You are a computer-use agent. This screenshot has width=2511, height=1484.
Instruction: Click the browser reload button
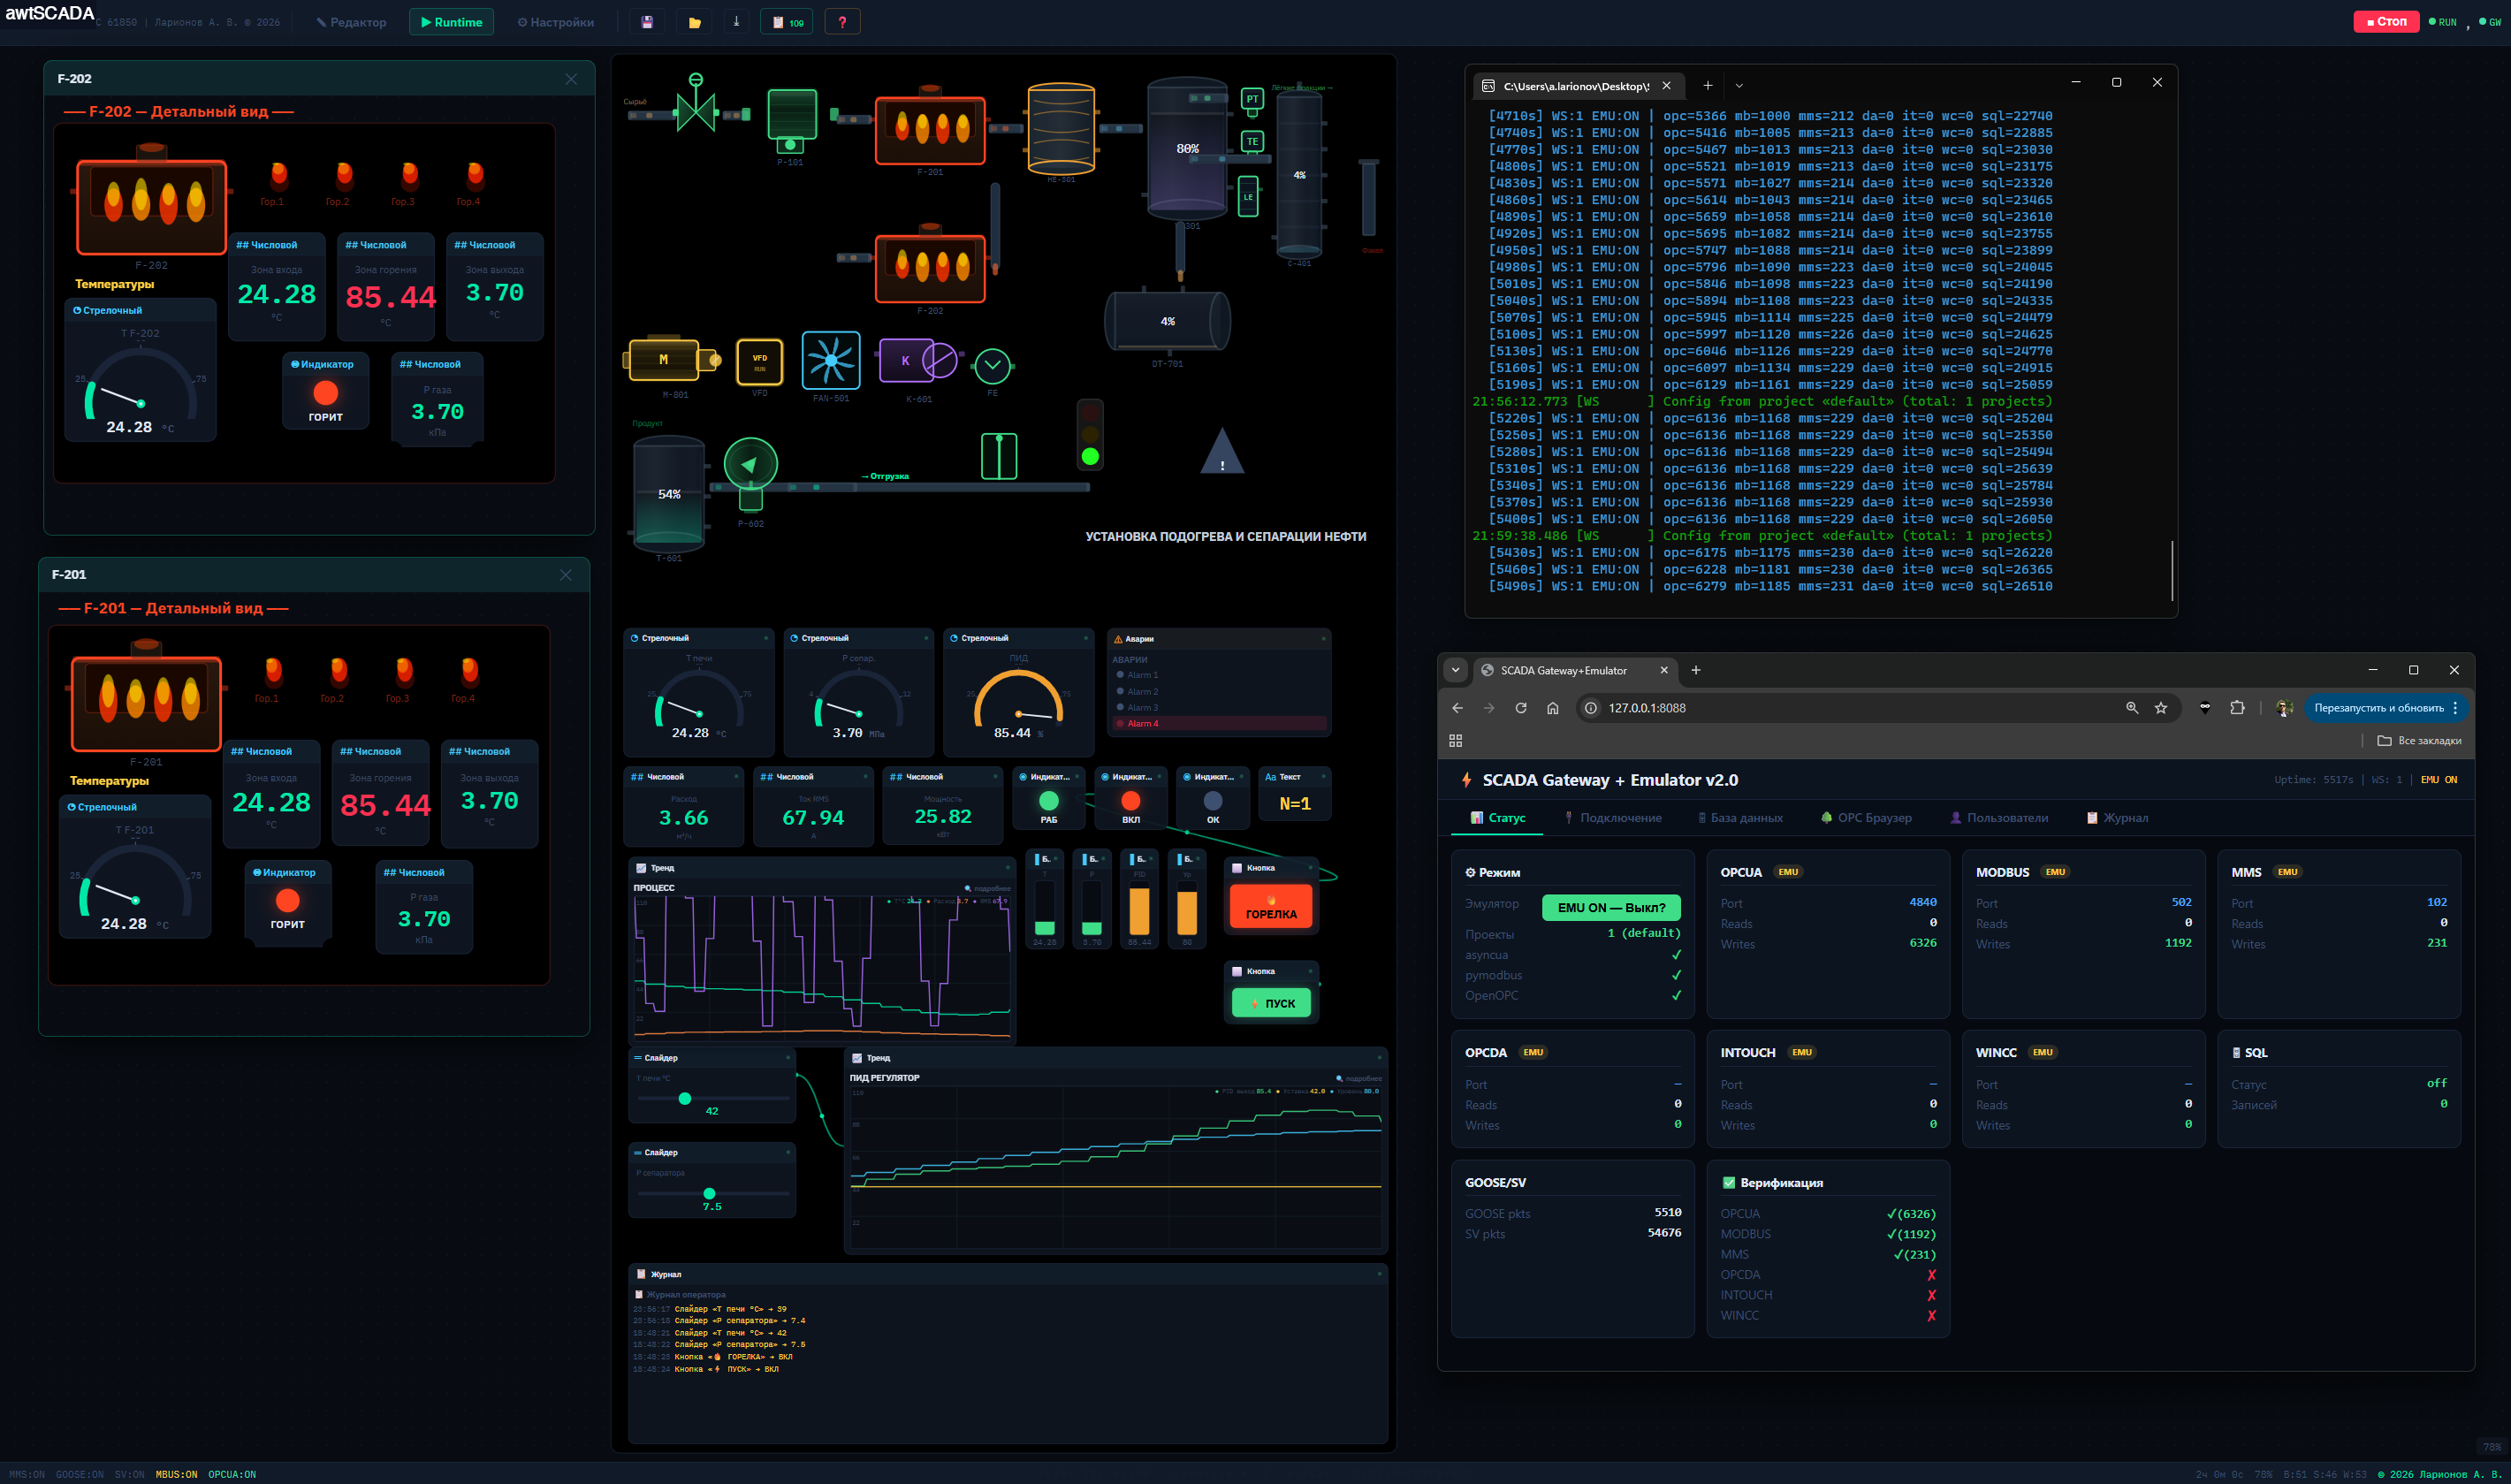pyautogui.click(x=1521, y=708)
